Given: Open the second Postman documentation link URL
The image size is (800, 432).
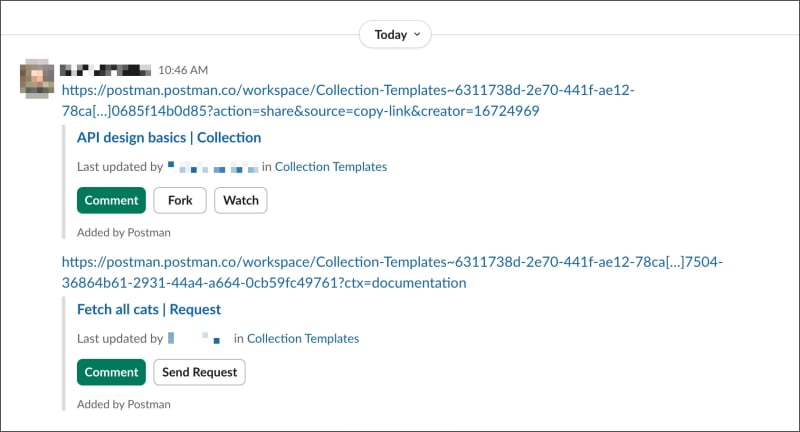Looking at the screenshot, I should [x=392, y=272].
